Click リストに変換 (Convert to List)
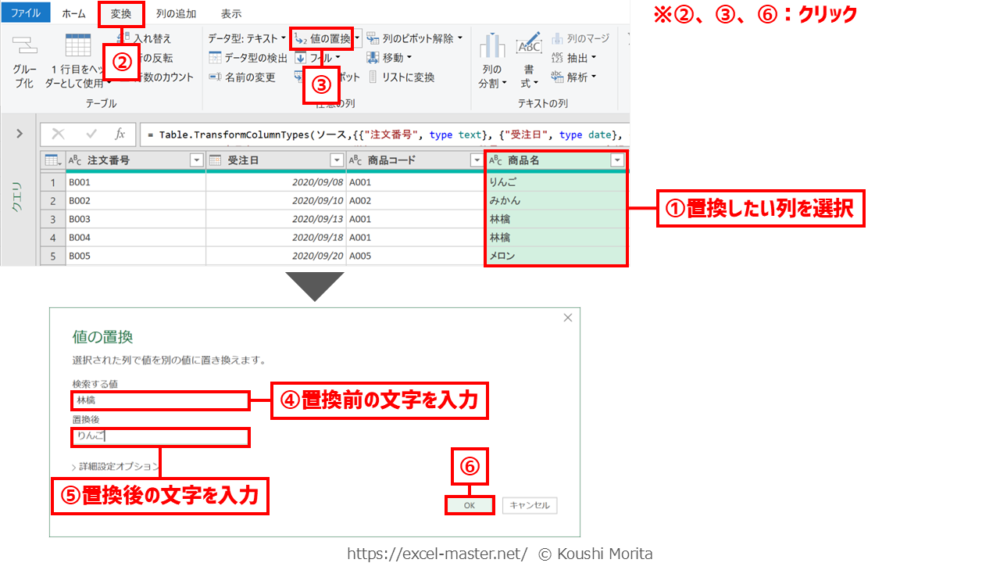Image resolution: width=1000 pixels, height=563 pixels. (402, 77)
